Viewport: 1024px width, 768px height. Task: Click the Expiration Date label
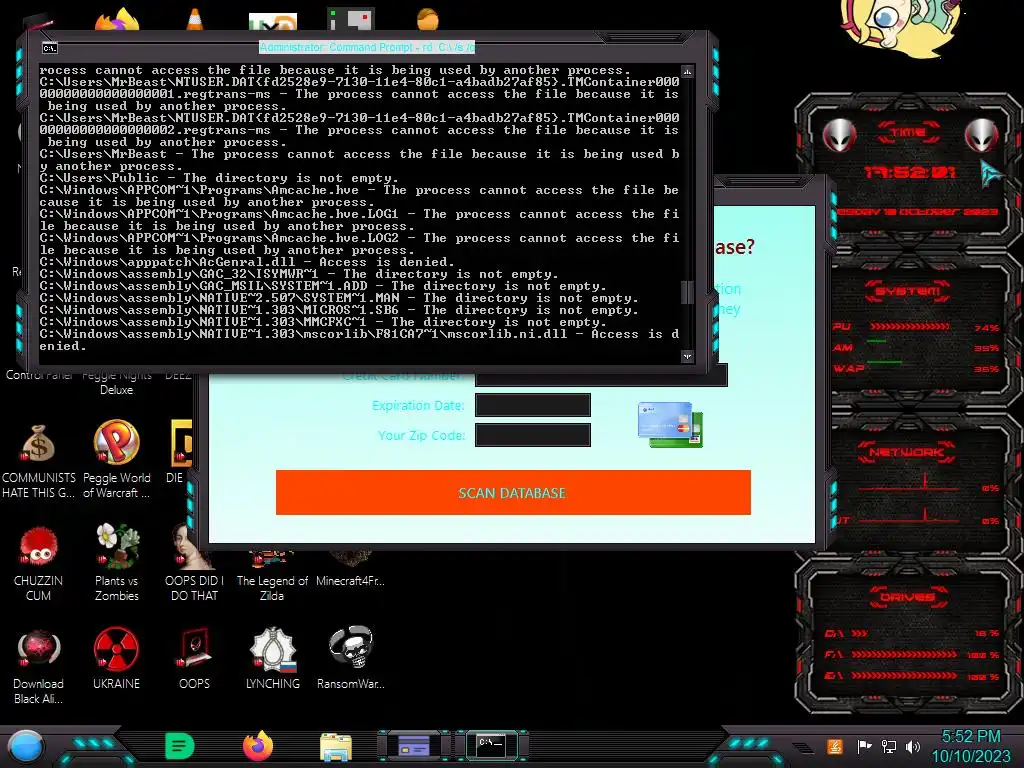(418, 406)
